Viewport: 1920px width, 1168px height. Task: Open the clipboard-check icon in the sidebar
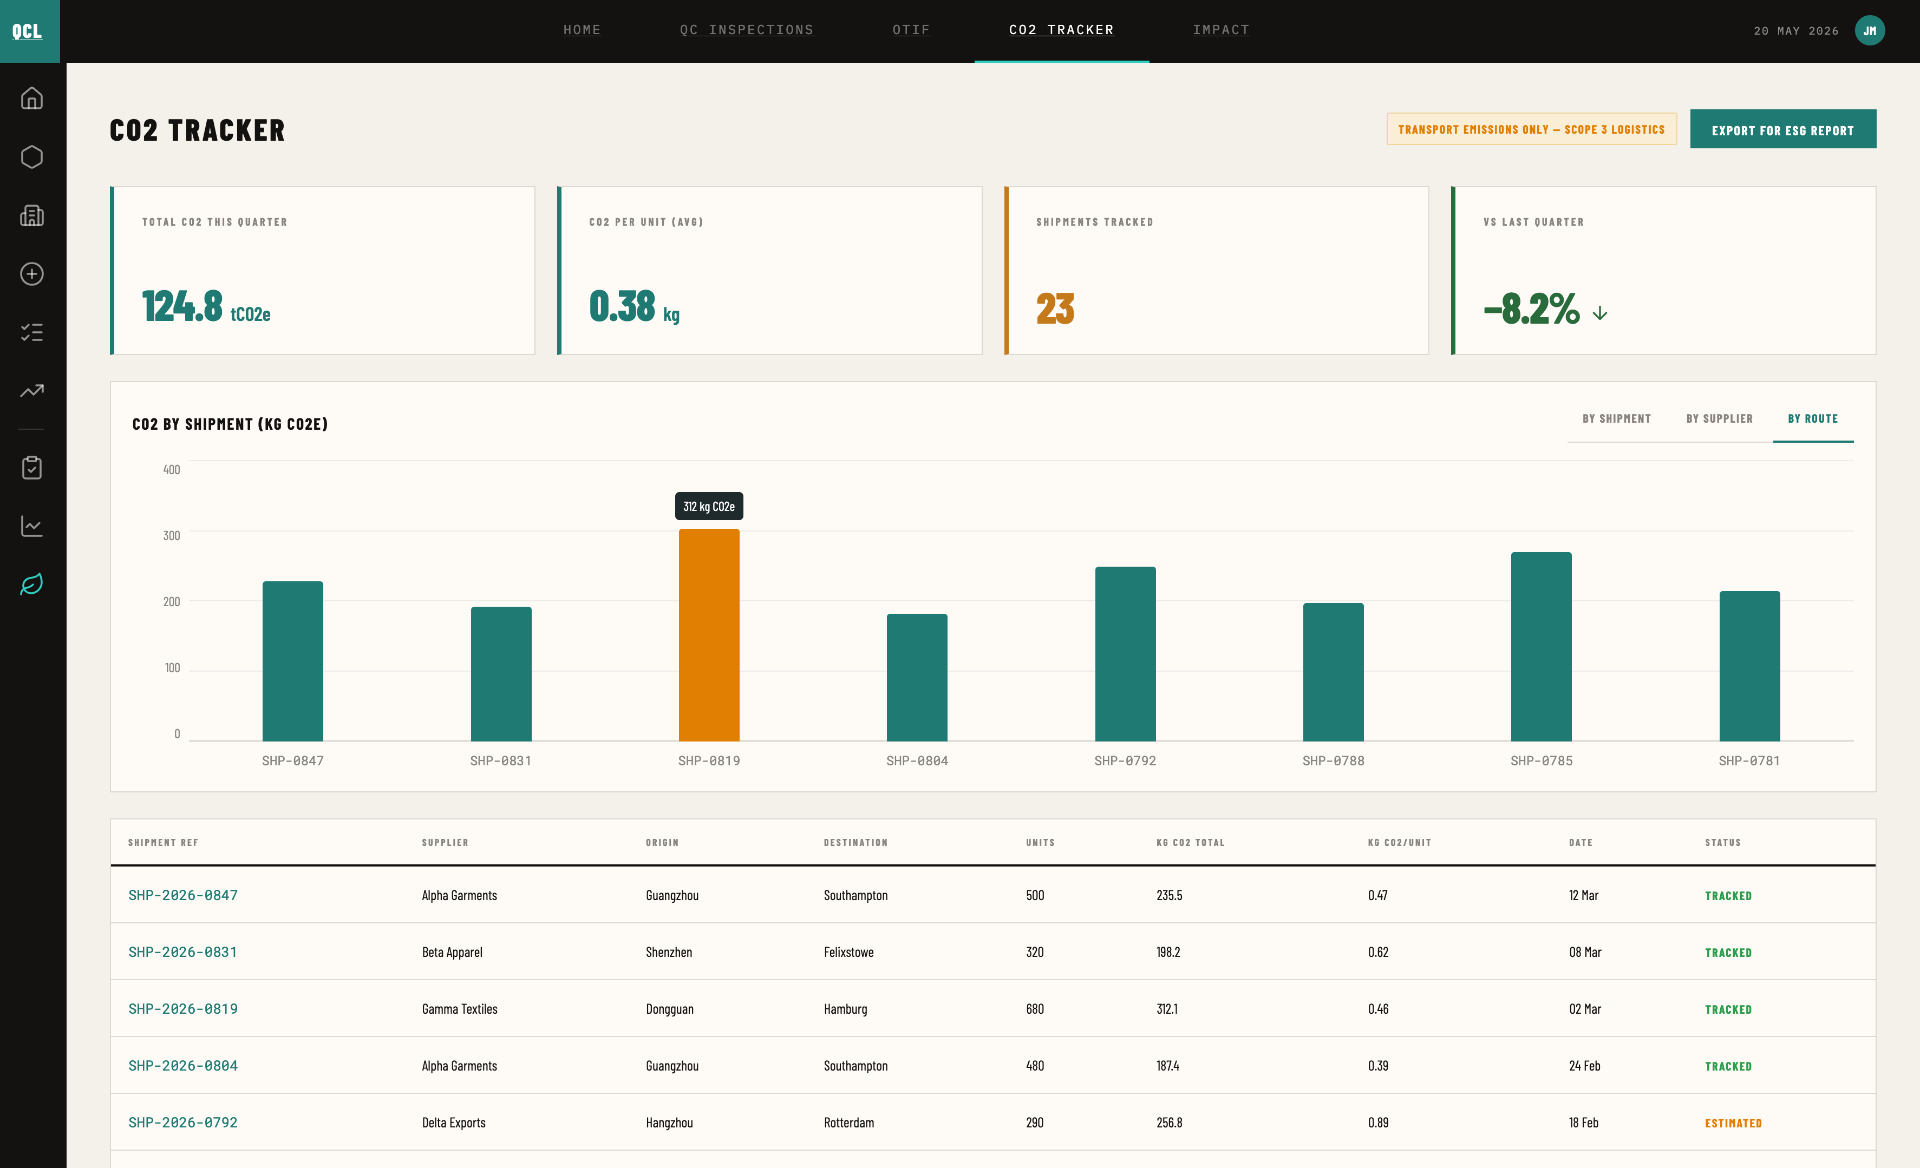[32, 468]
